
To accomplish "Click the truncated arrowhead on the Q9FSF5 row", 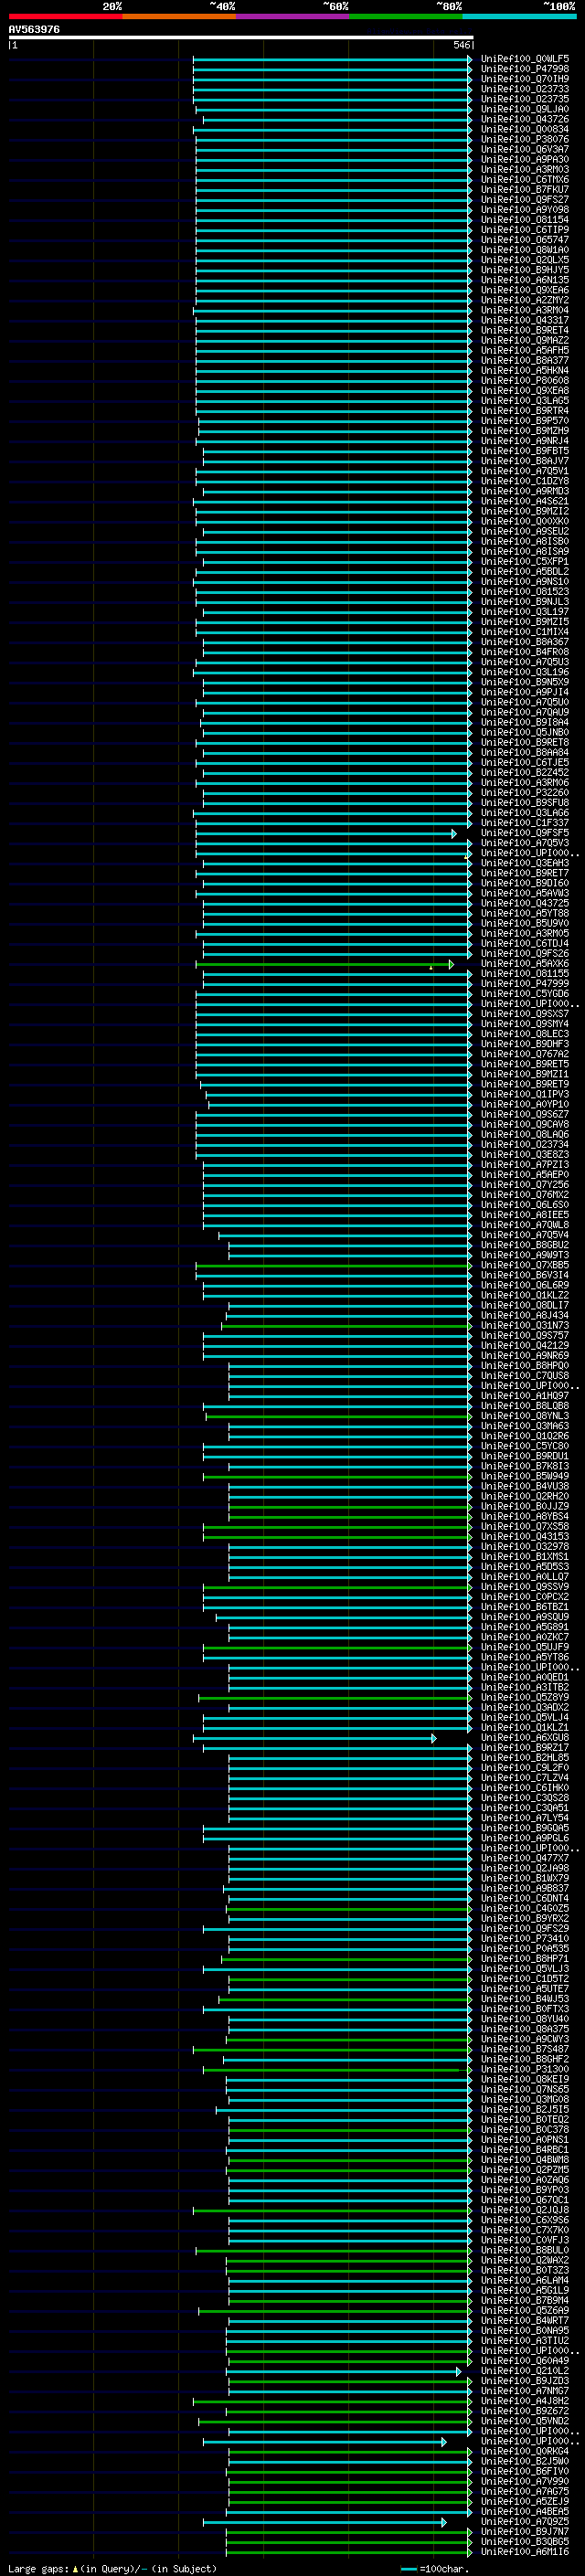I will pyautogui.click(x=454, y=833).
